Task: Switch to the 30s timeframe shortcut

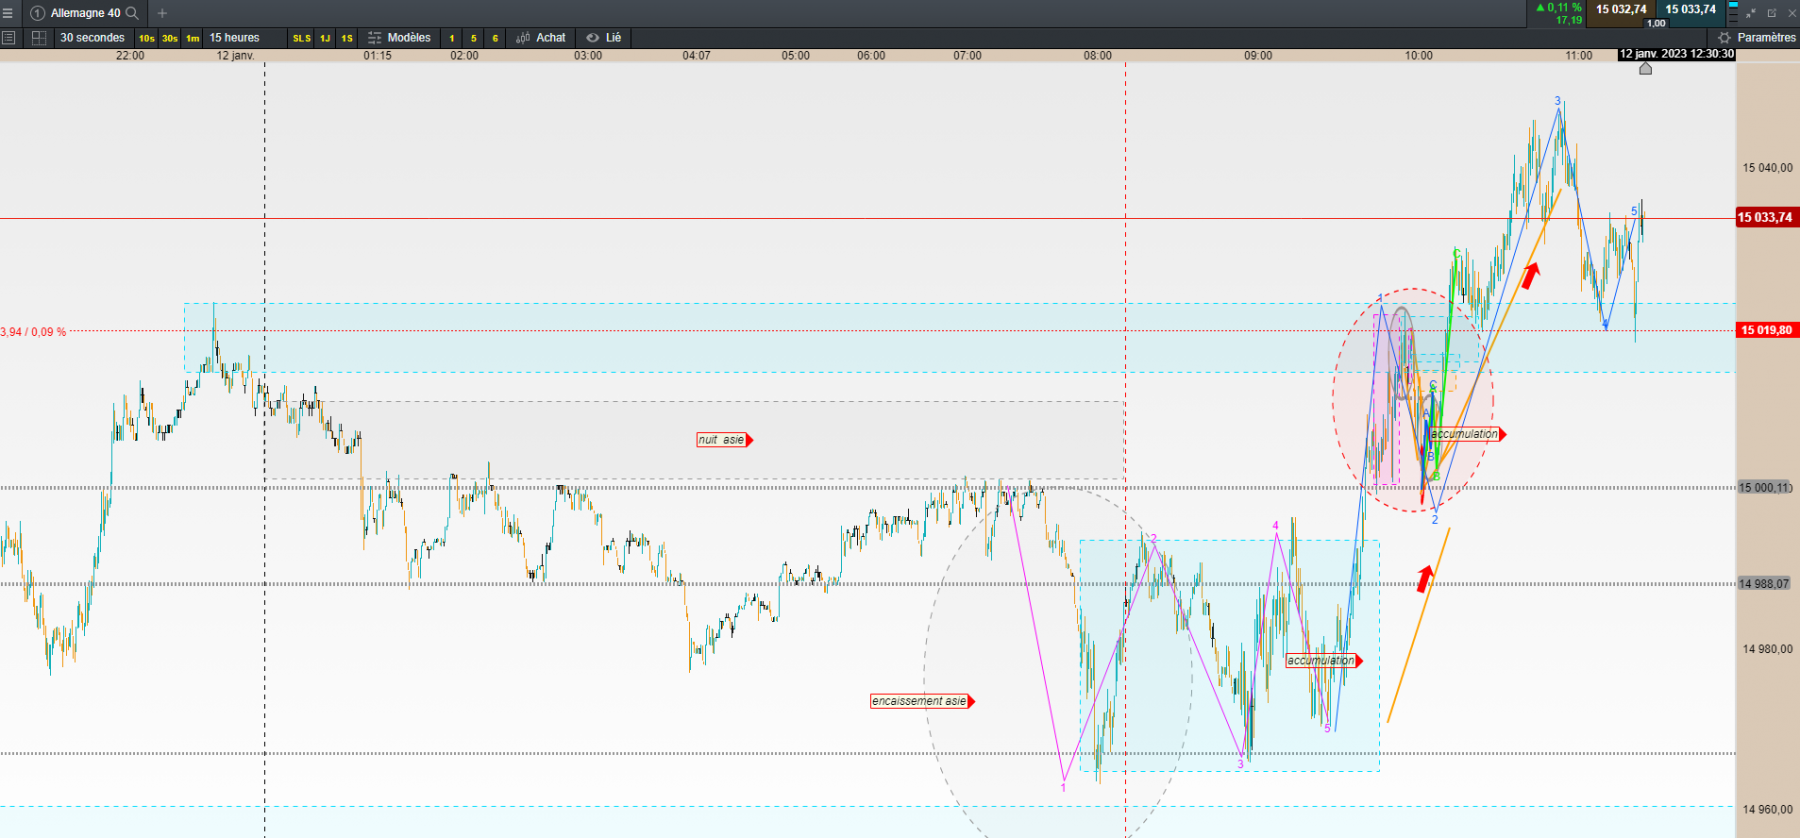Action: point(170,38)
